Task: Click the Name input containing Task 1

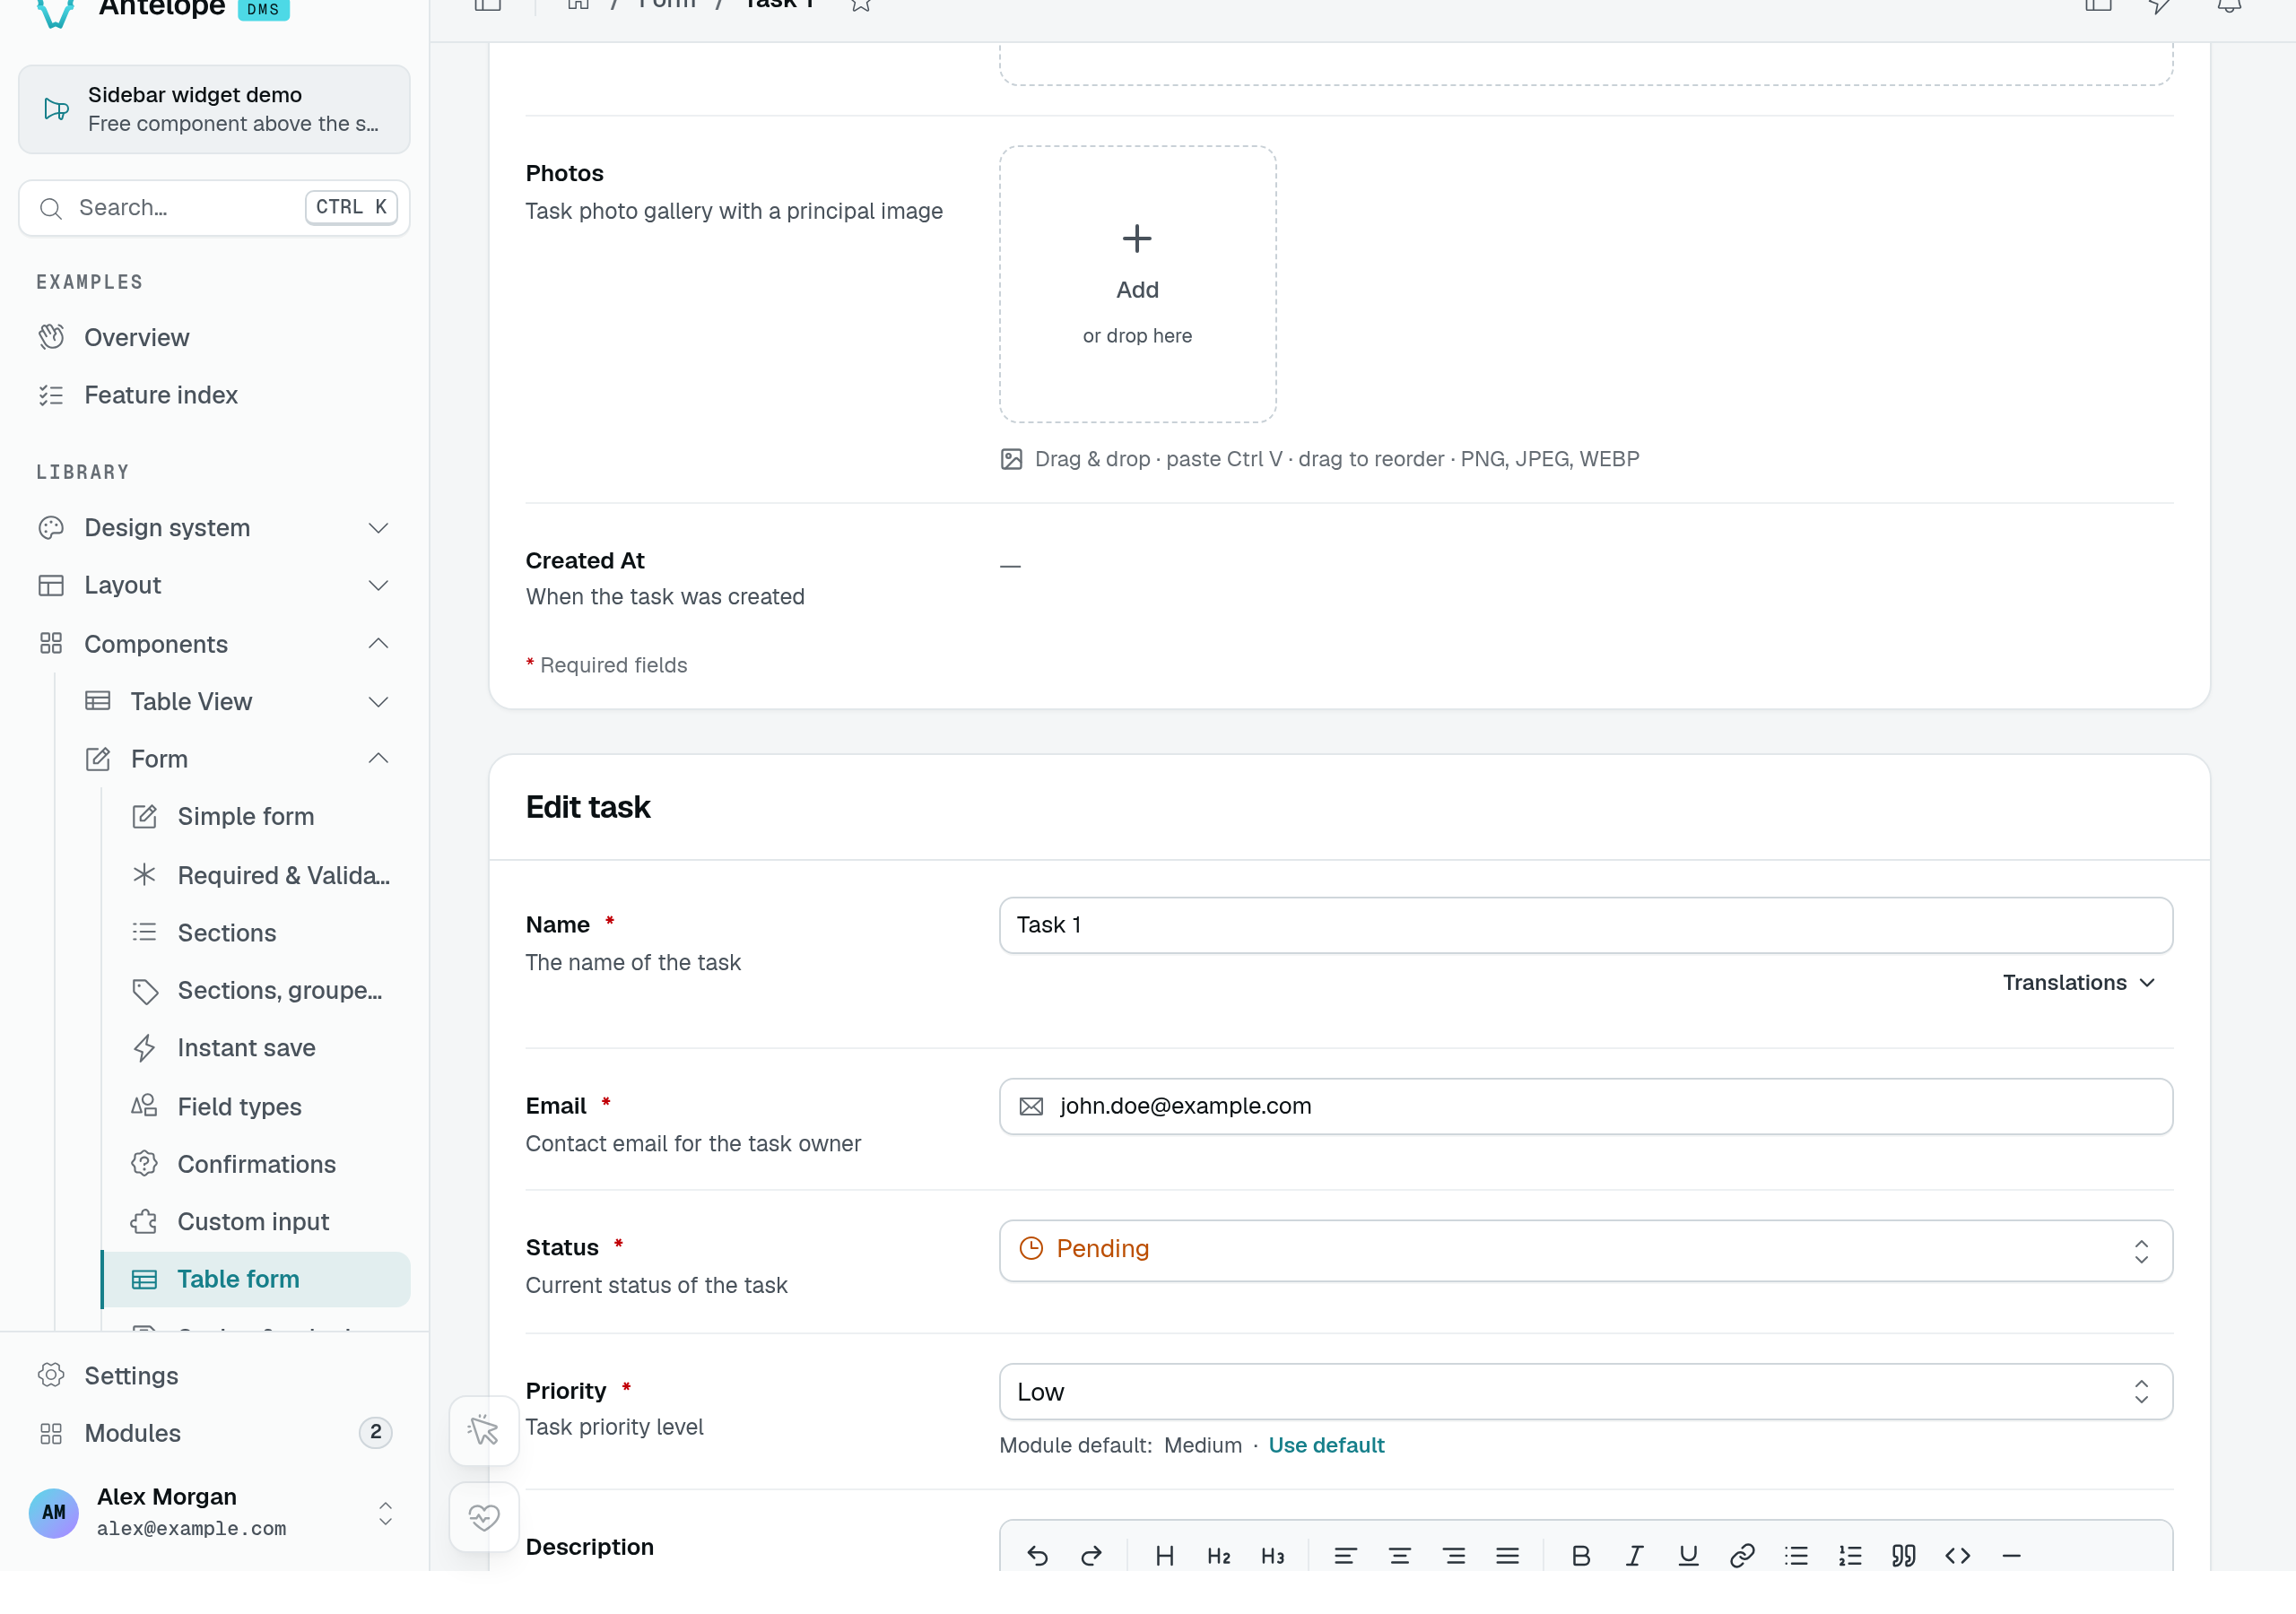Action: click(x=1585, y=924)
